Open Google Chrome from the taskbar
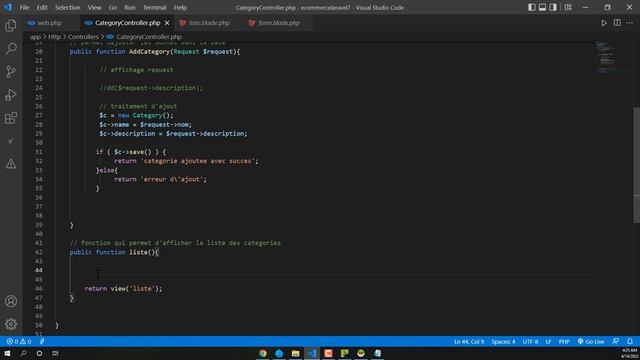 coord(263,353)
